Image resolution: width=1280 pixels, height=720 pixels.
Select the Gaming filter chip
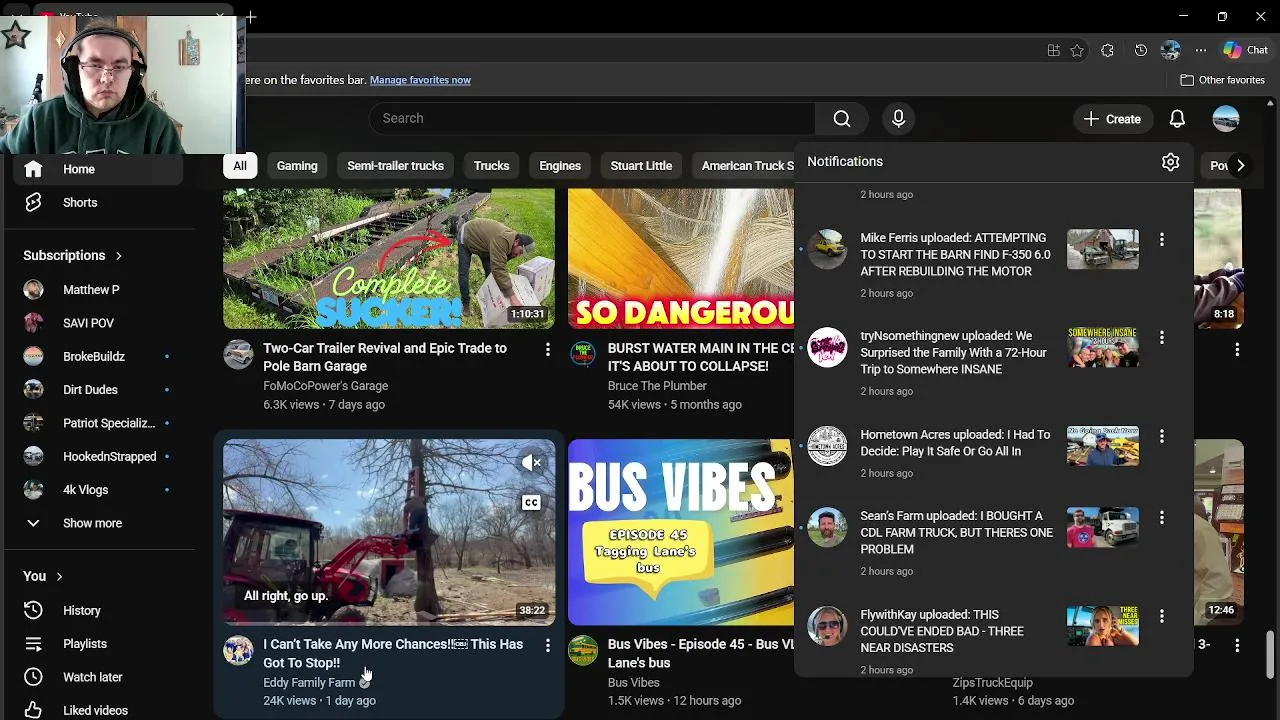pyautogui.click(x=297, y=166)
